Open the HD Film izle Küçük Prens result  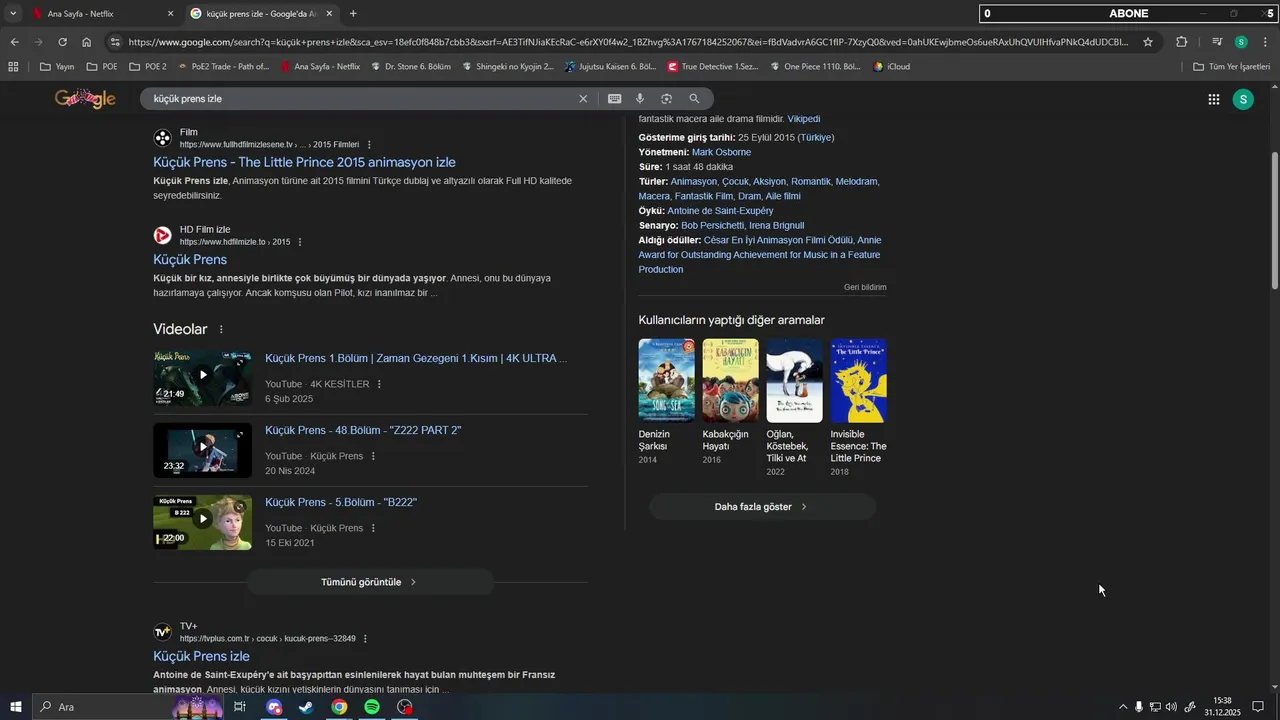pos(190,260)
